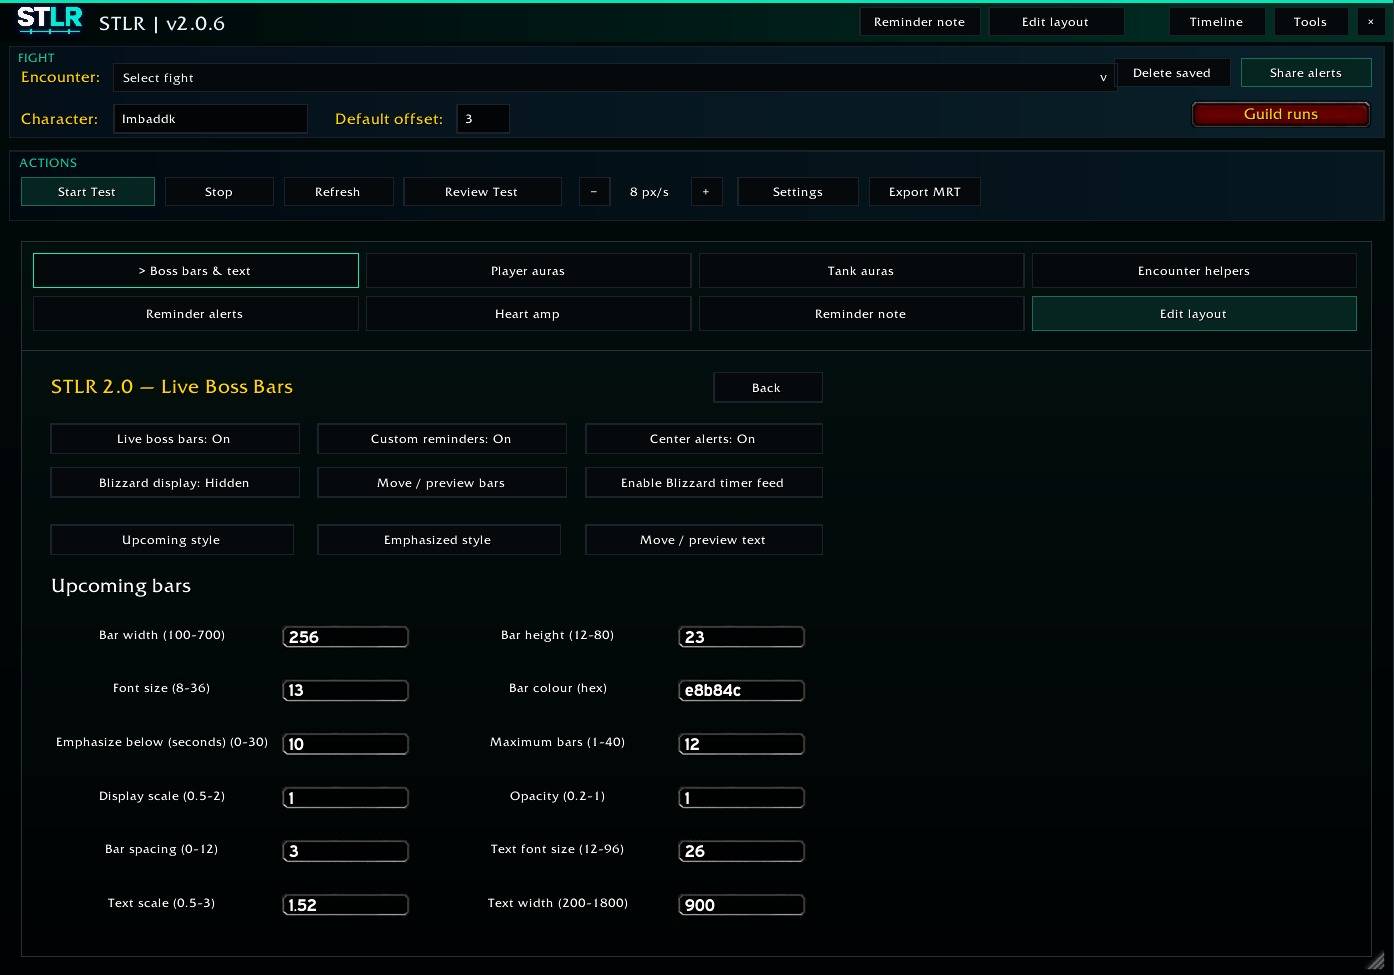Screen dimensions: 1394x975
Task: Open the Encounter Select fight dropdown
Action: coord(614,78)
